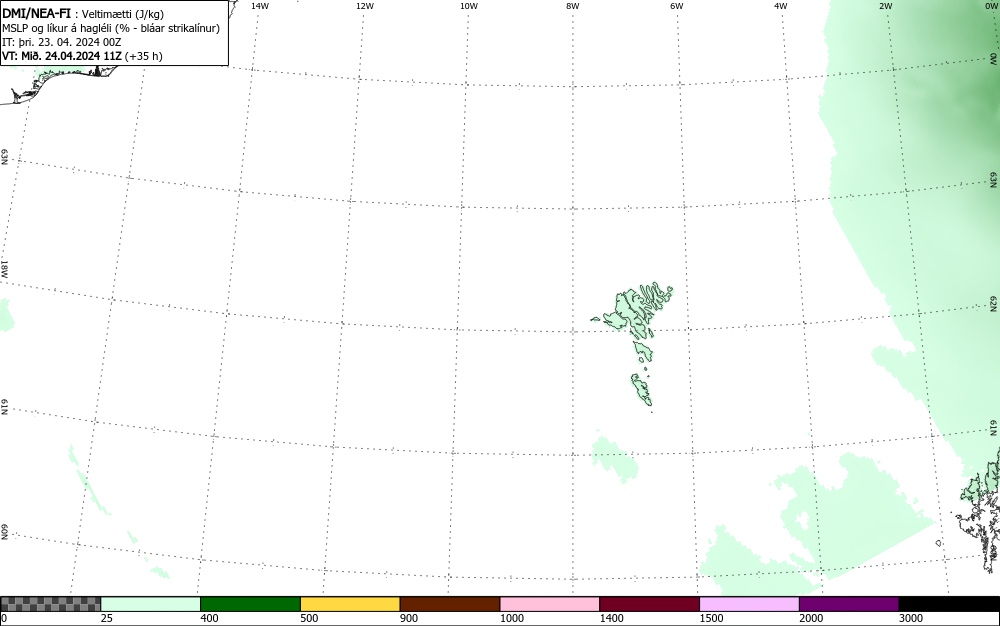The width and height of the screenshot is (1000, 626).
Task: Click the purple 2000–3000 legend swatch
Action: tap(849, 604)
